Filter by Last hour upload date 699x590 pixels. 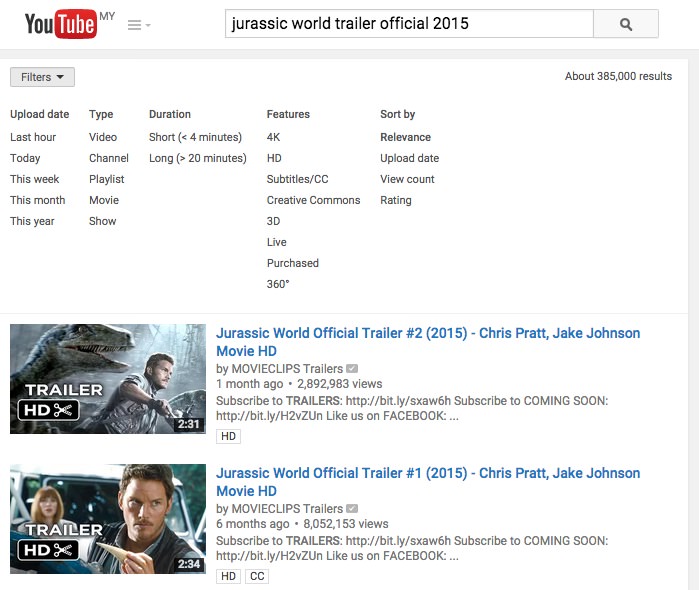pos(33,137)
